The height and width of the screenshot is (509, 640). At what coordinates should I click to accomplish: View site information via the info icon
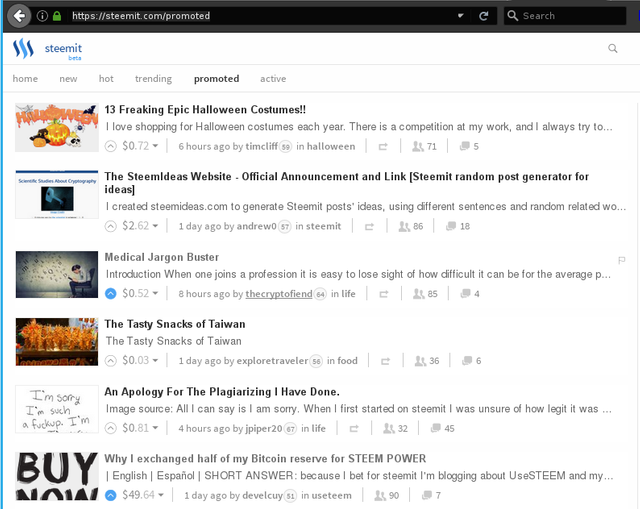[x=42, y=16]
